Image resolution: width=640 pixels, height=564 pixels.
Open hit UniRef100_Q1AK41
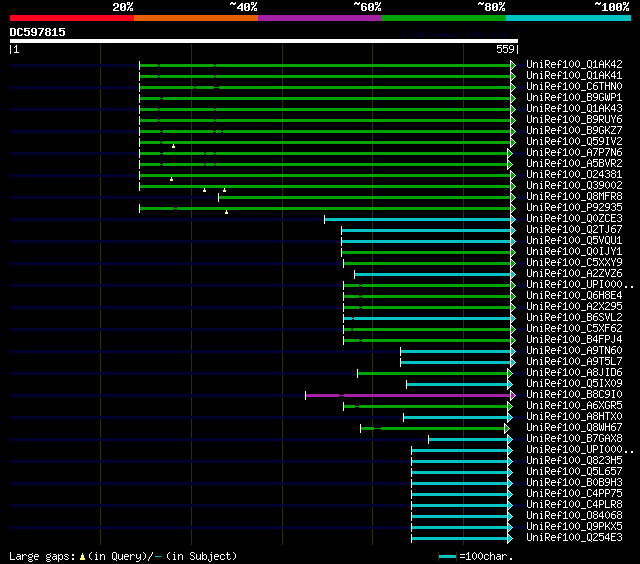pyautogui.click(x=574, y=75)
